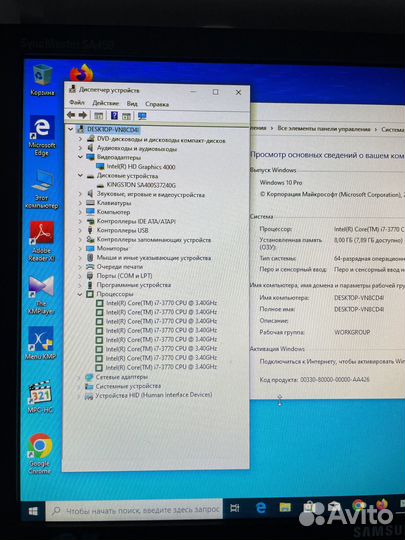Open Microsoft Edge desktop shortcut
This screenshot has width=405, height=540.
(x=42, y=136)
